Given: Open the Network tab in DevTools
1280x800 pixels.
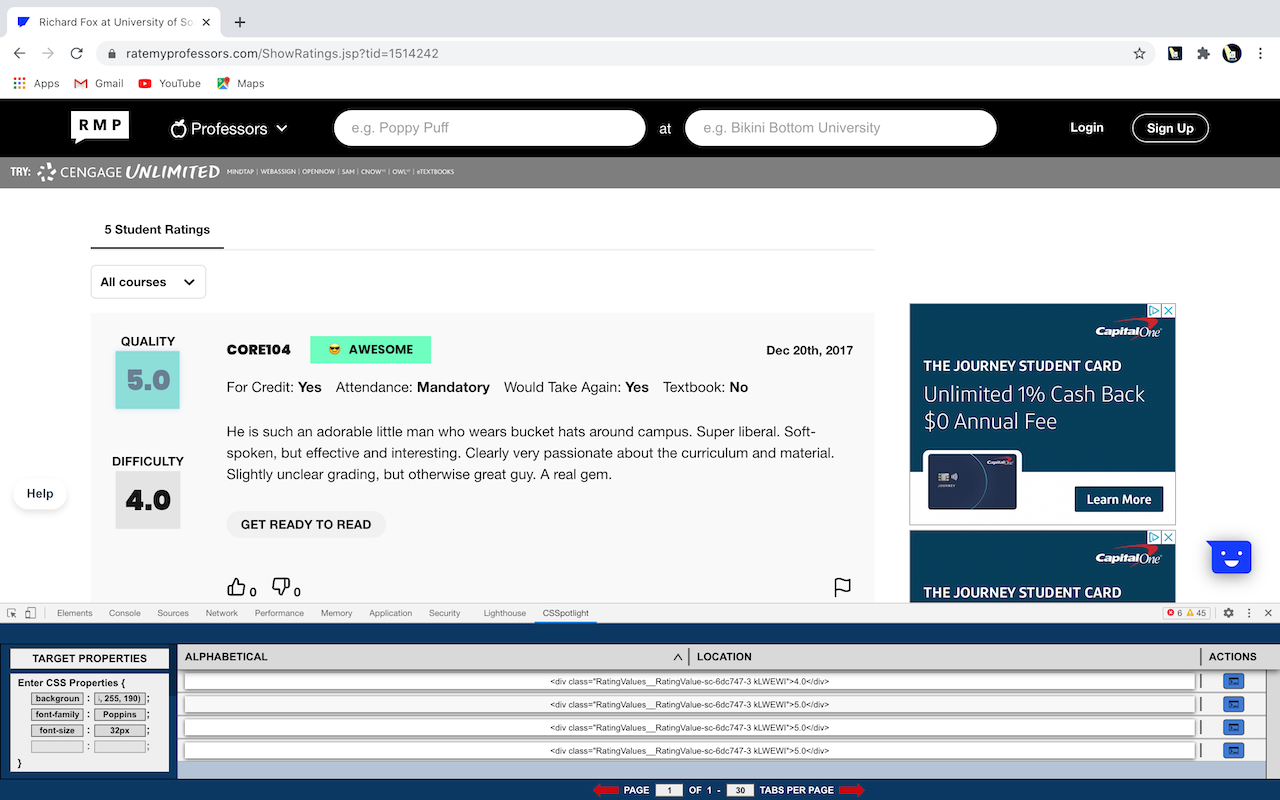Looking at the screenshot, I should click(x=222, y=613).
